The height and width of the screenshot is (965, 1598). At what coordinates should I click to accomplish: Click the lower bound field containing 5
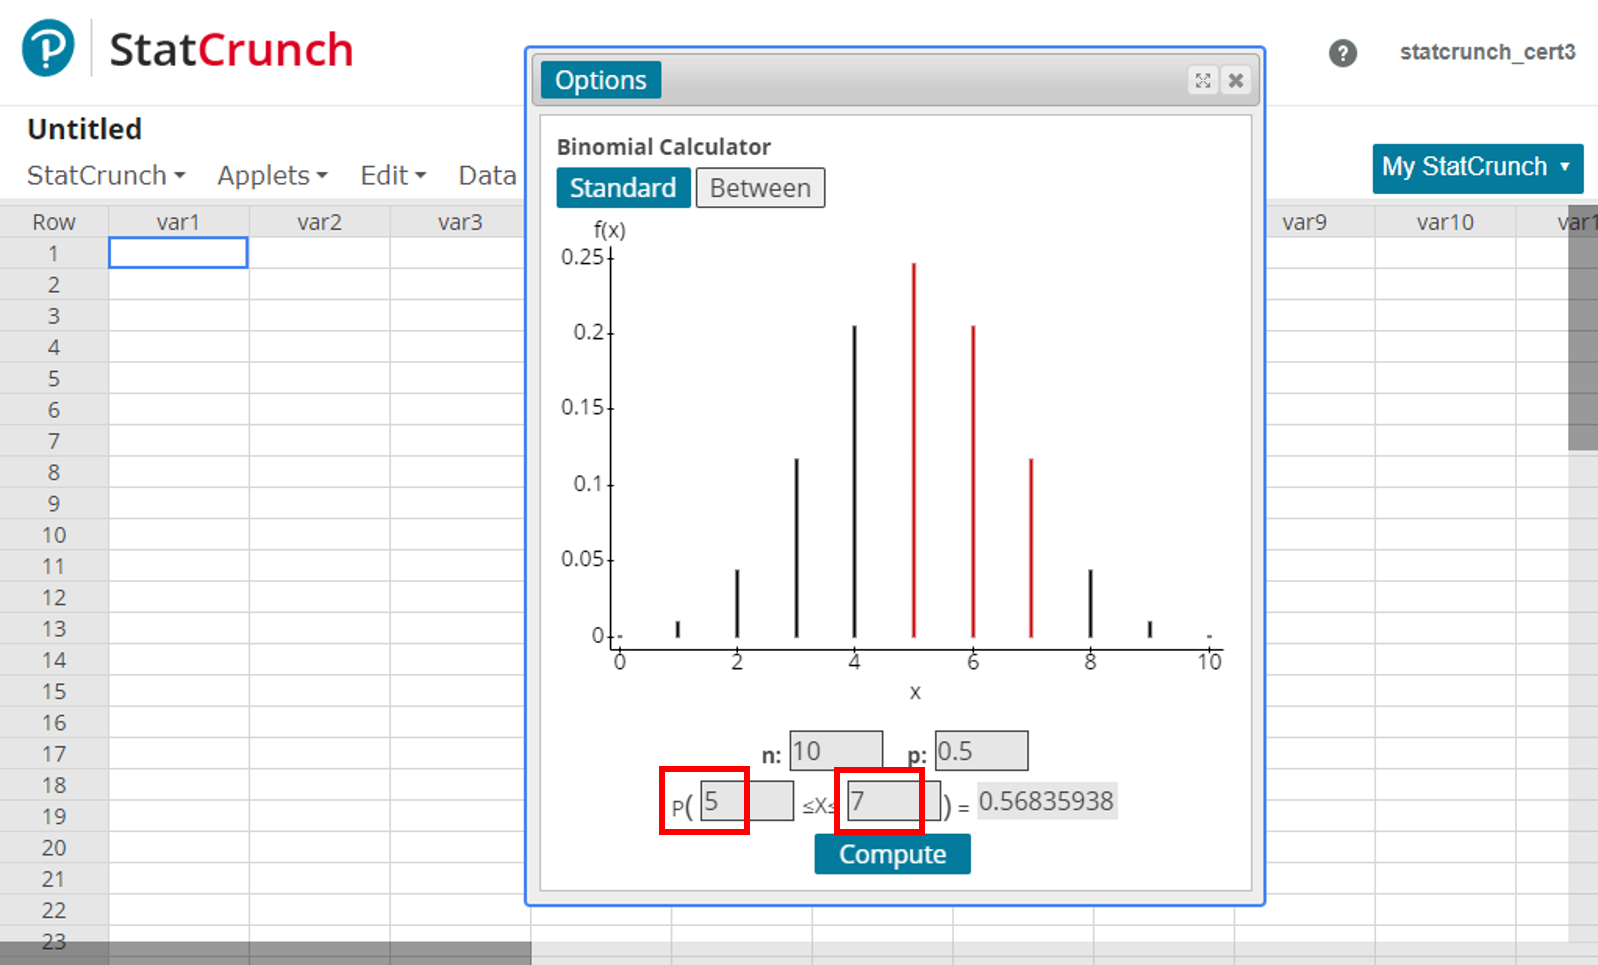pos(746,801)
